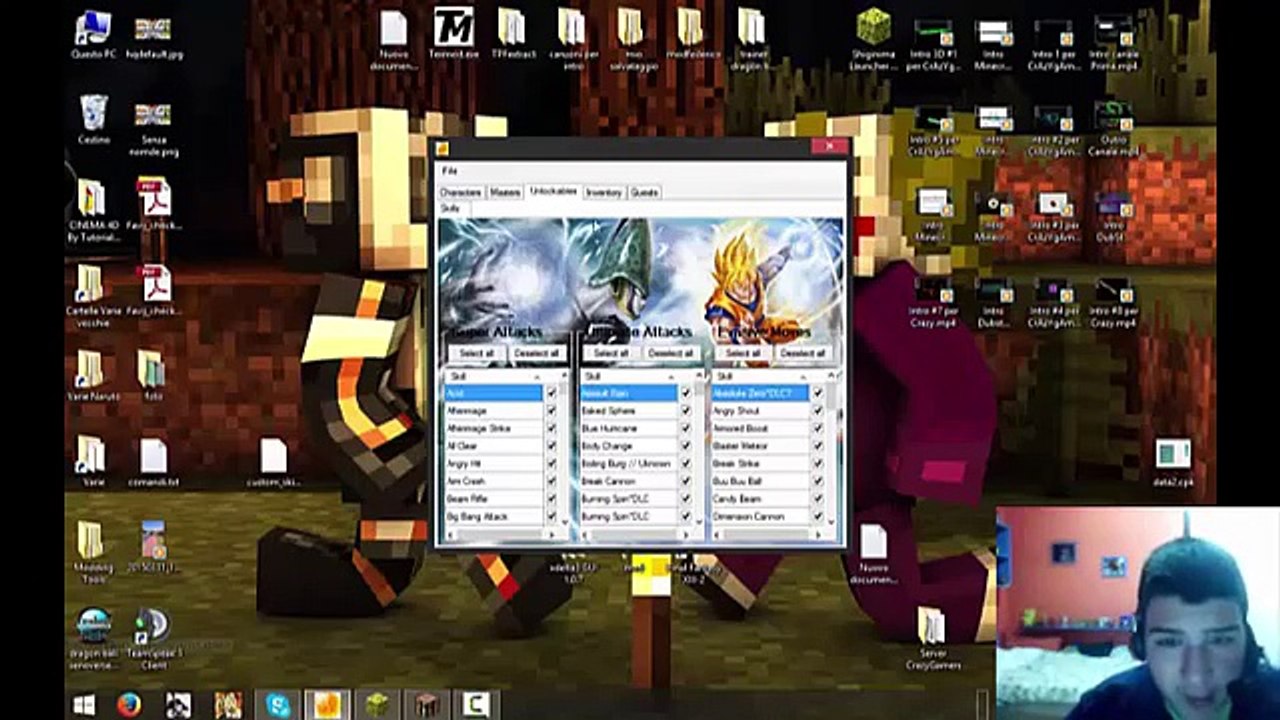Open Questo PC desktop icon
1280x720 pixels.
coord(93,36)
